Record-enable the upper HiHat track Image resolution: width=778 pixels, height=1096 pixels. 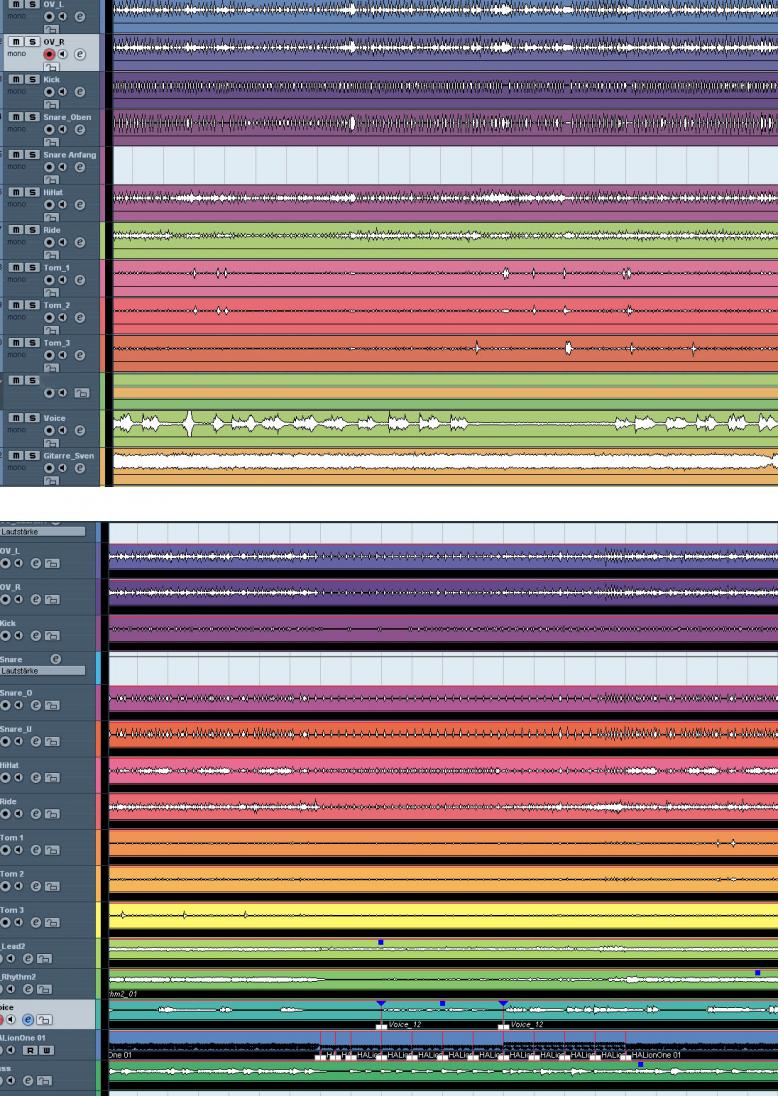tap(49, 205)
